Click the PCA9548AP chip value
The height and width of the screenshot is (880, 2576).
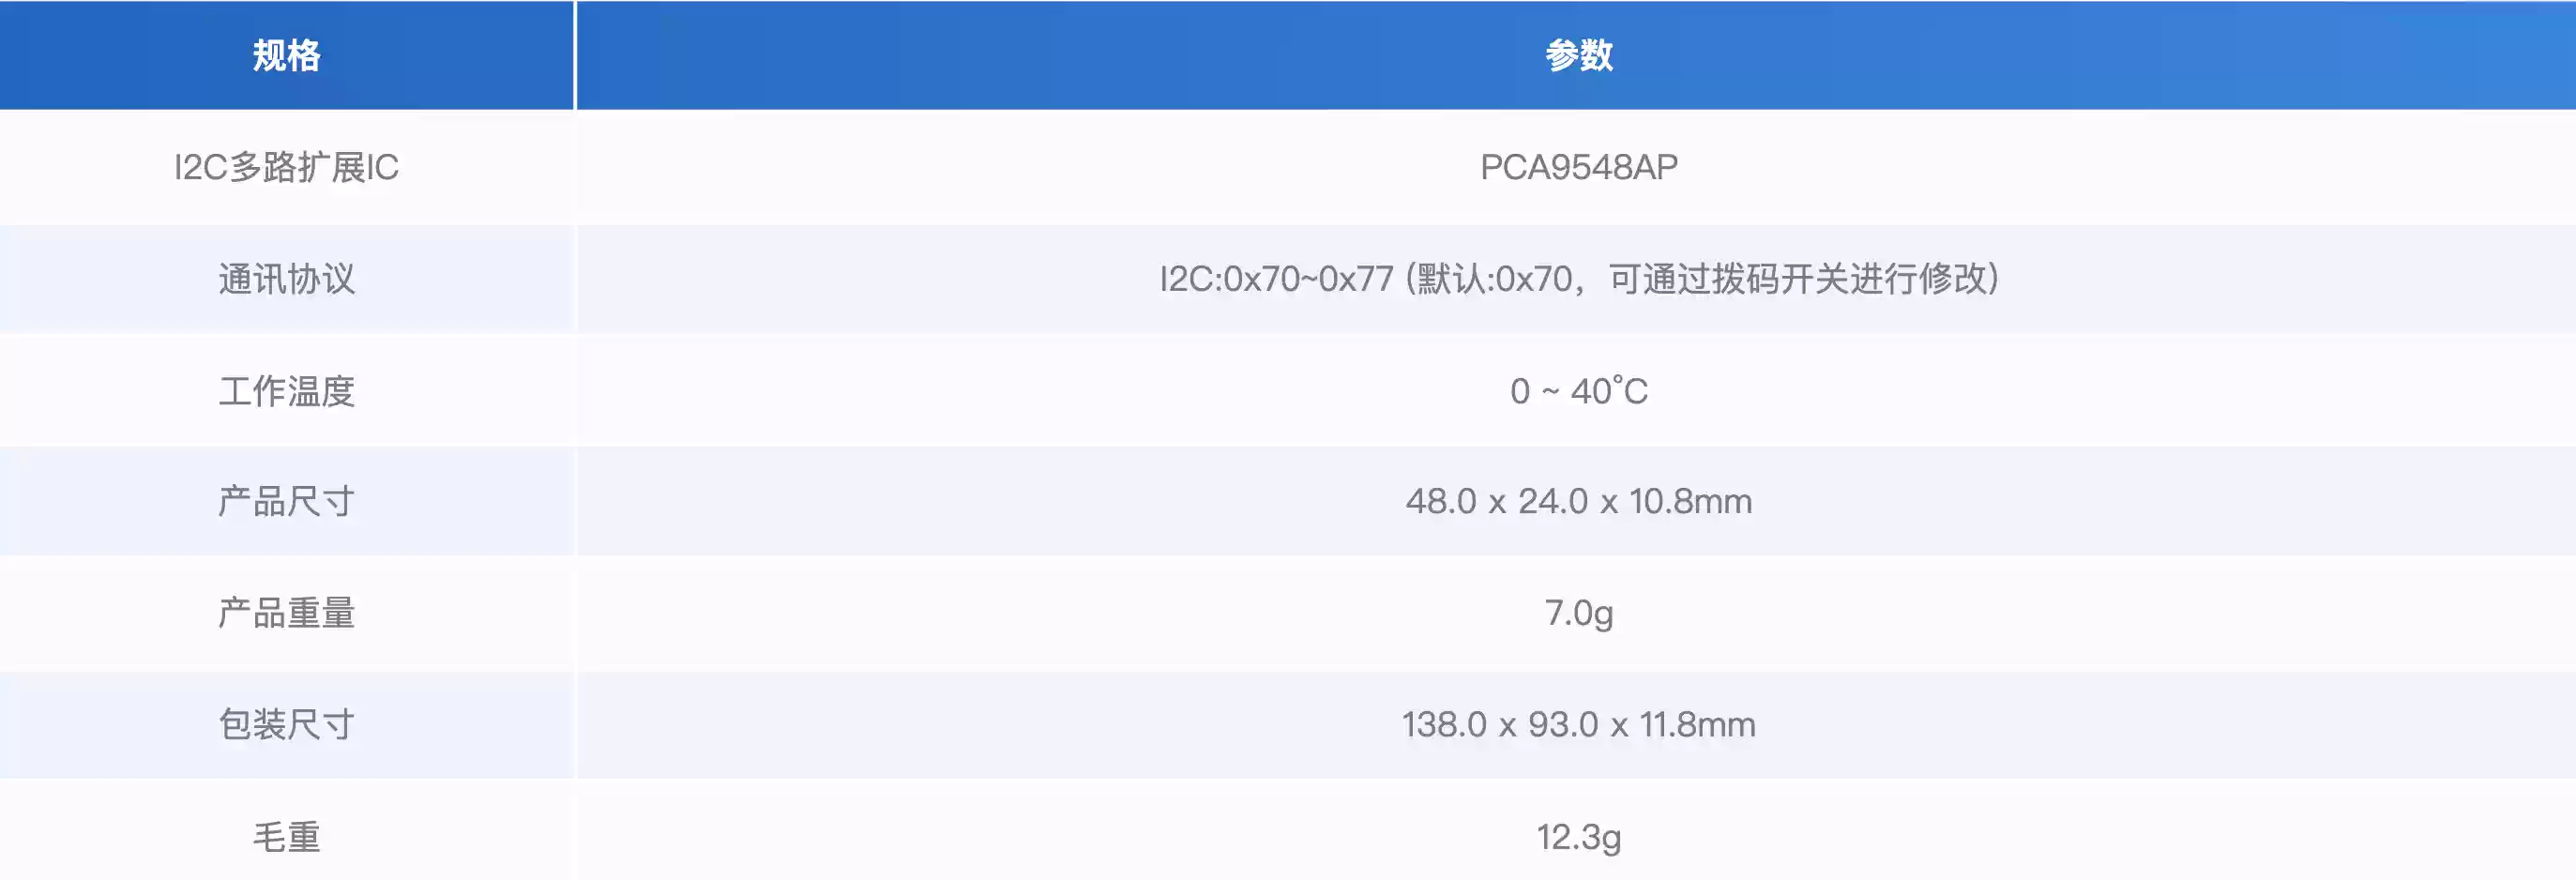pos(1578,167)
